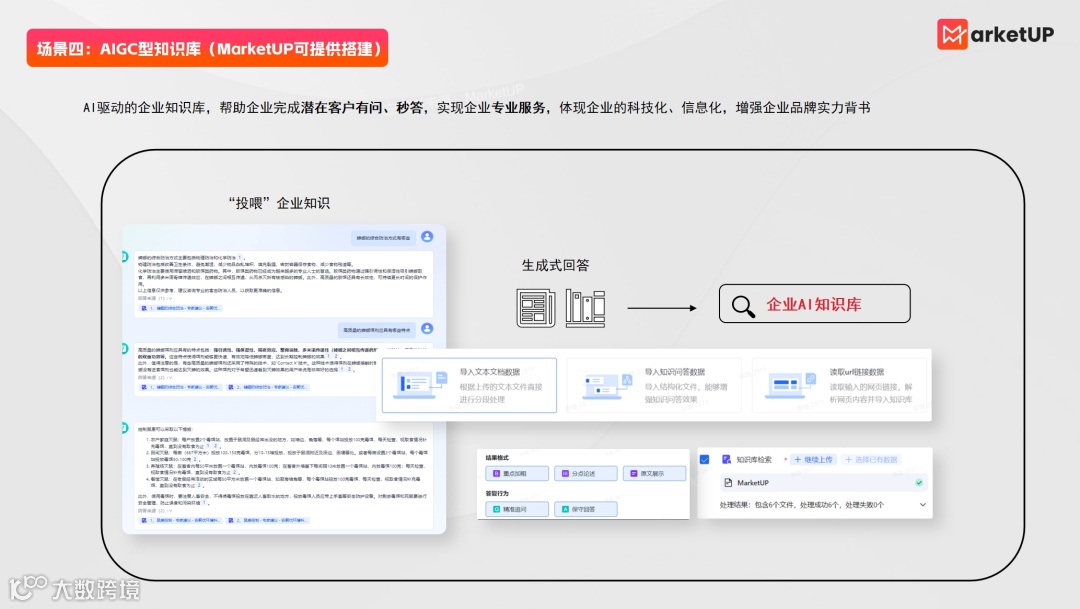This screenshot has width=1080, height=609.
Task: Enable the 知识库检索 checkbox
Action: coord(704,459)
